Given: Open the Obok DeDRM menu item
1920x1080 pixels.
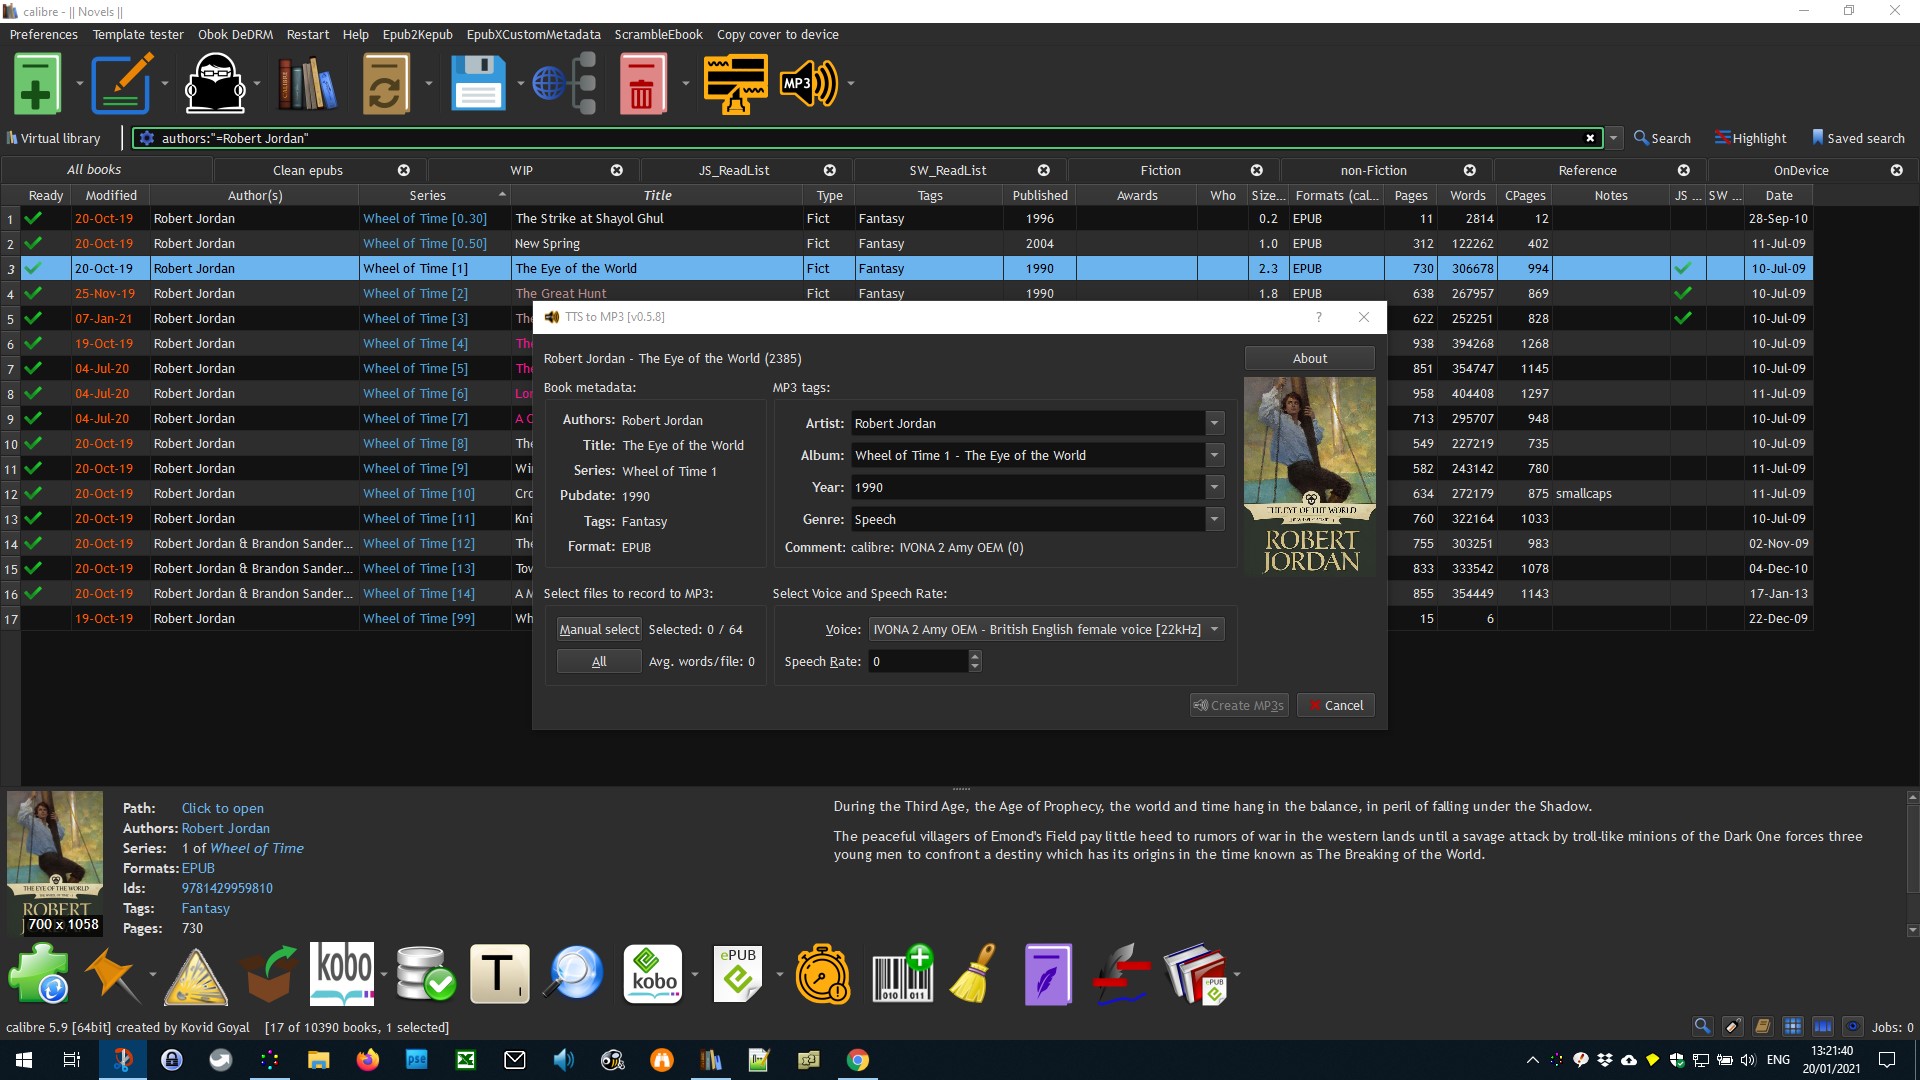Looking at the screenshot, I should click(x=235, y=34).
